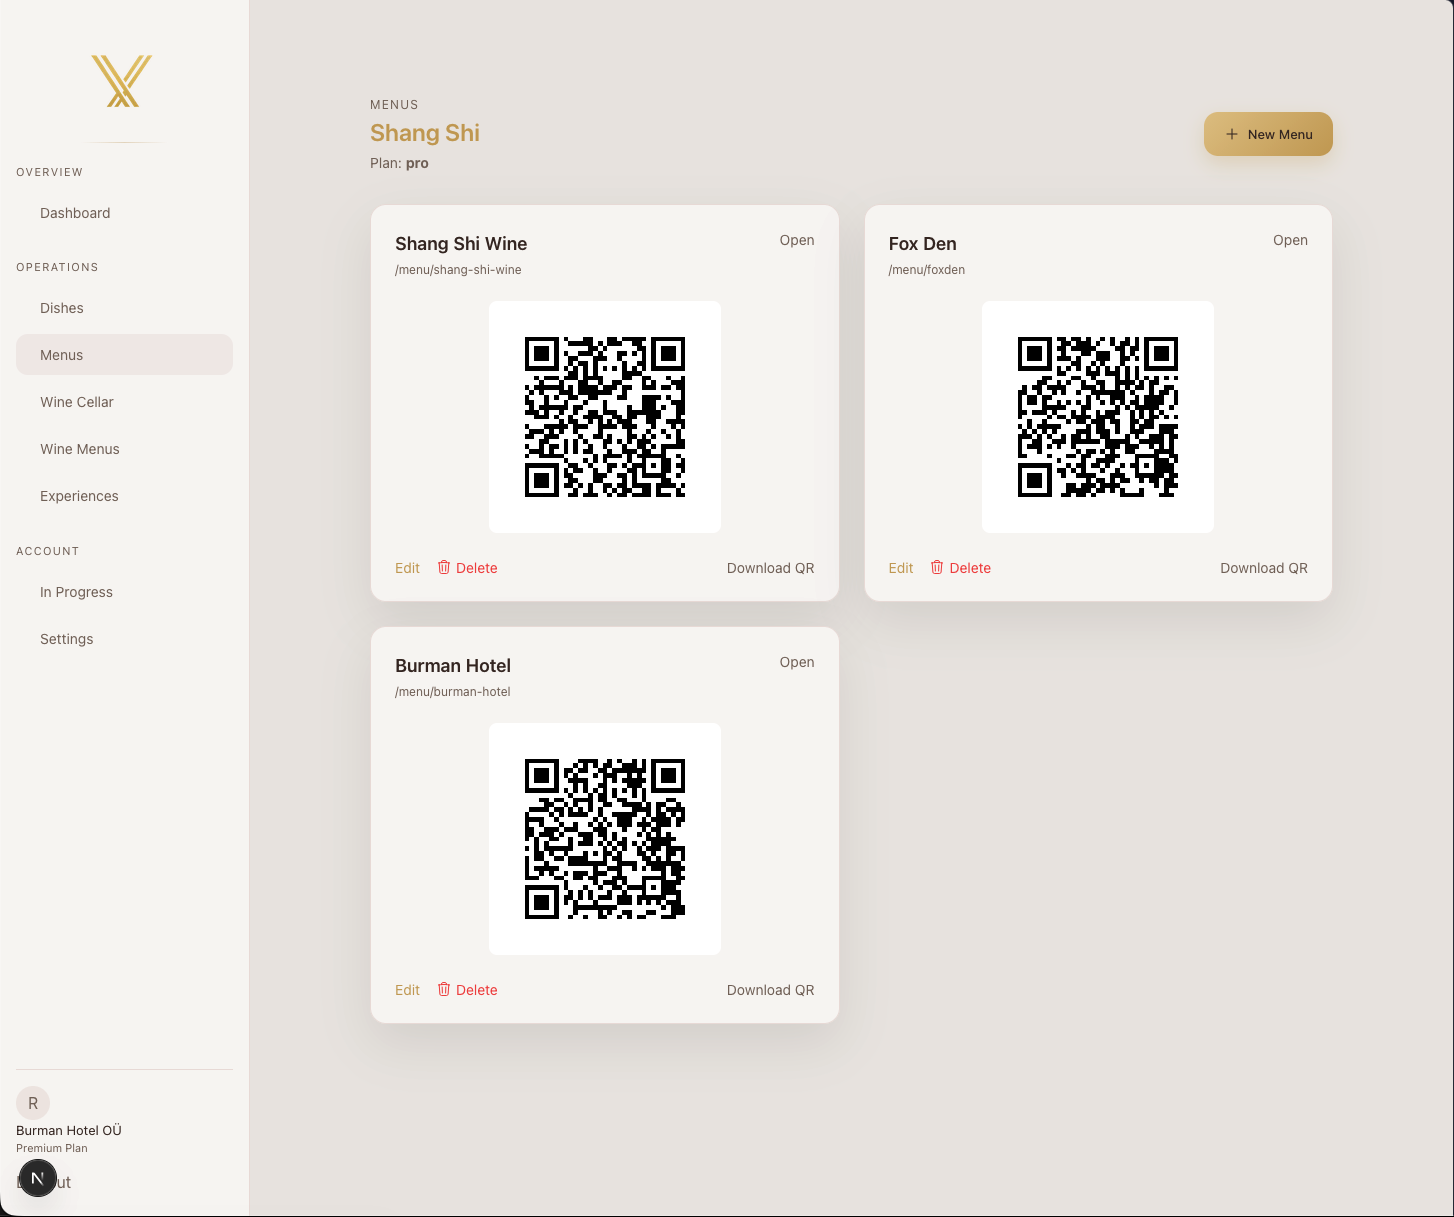Image resolution: width=1454 pixels, height=1217 pixels.
Task: Click the Open status on Fox Den
Action: click(1290, 240)
